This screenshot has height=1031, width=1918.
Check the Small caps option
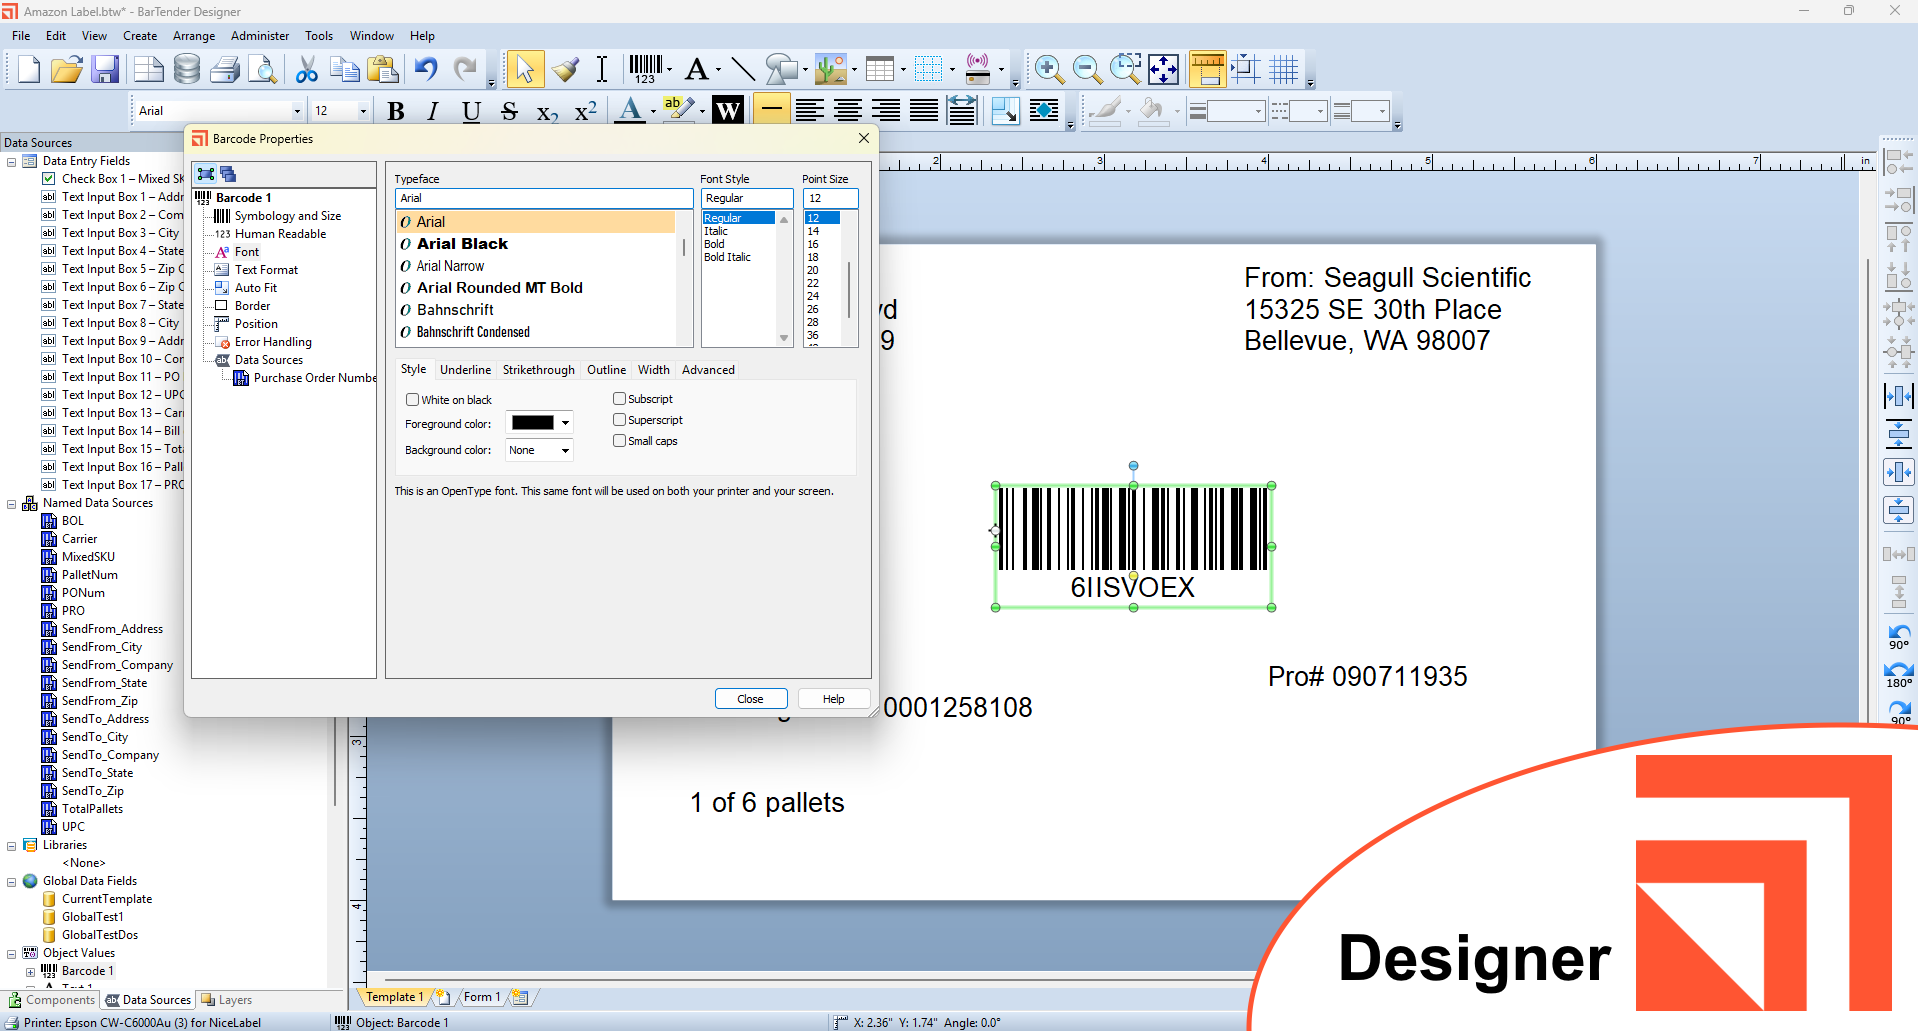pyautogui.click(x=619, y=441)
